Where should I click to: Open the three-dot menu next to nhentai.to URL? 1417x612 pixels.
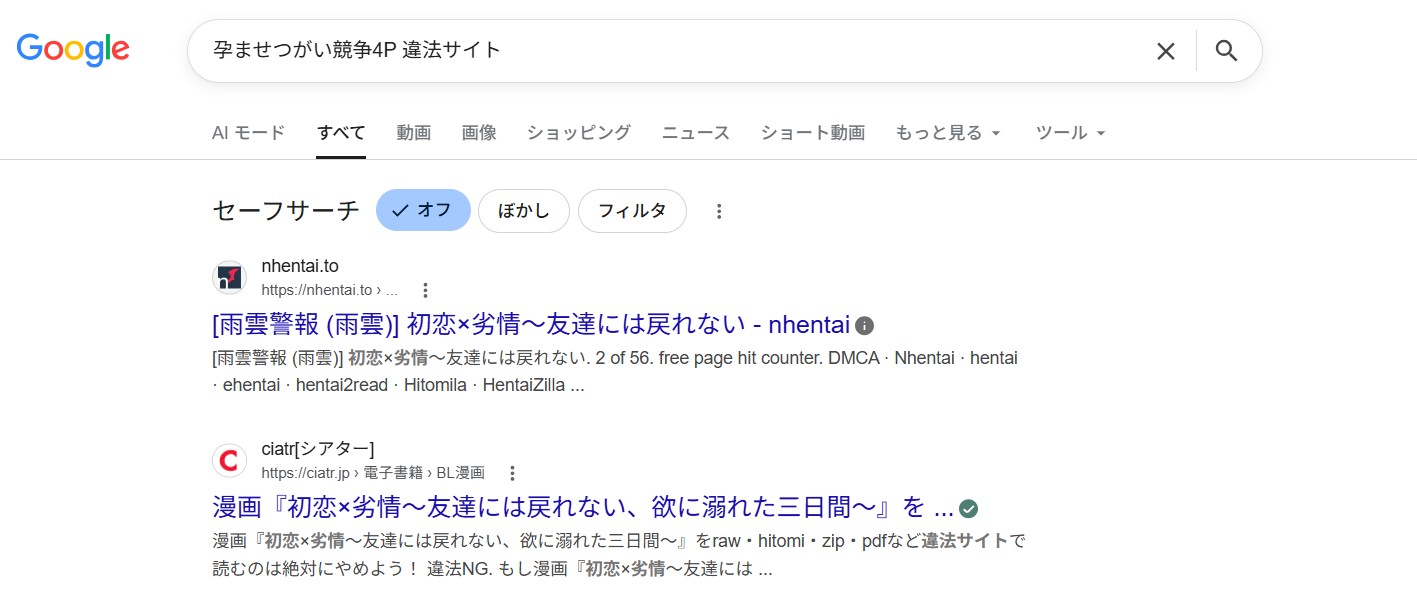(425, 290)
